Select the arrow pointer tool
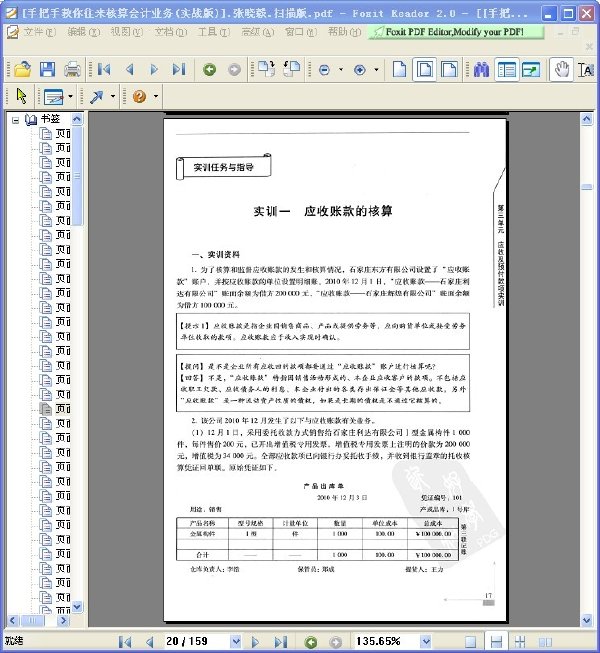600x653 pixels. [x=21, y=96]
